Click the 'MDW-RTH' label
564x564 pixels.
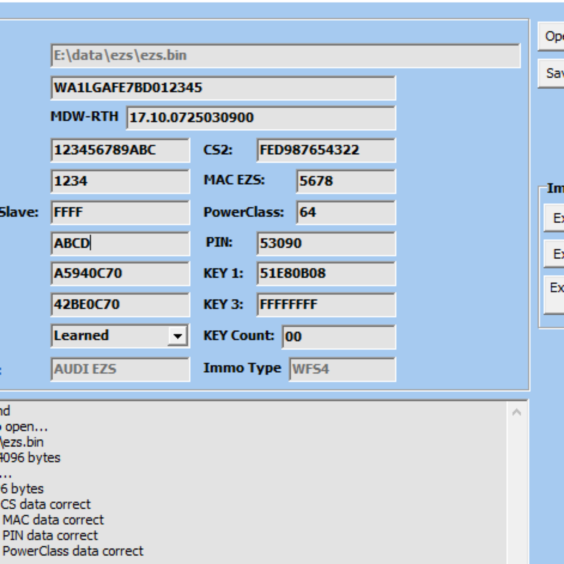pyautogui.click(x=85, y=117)
